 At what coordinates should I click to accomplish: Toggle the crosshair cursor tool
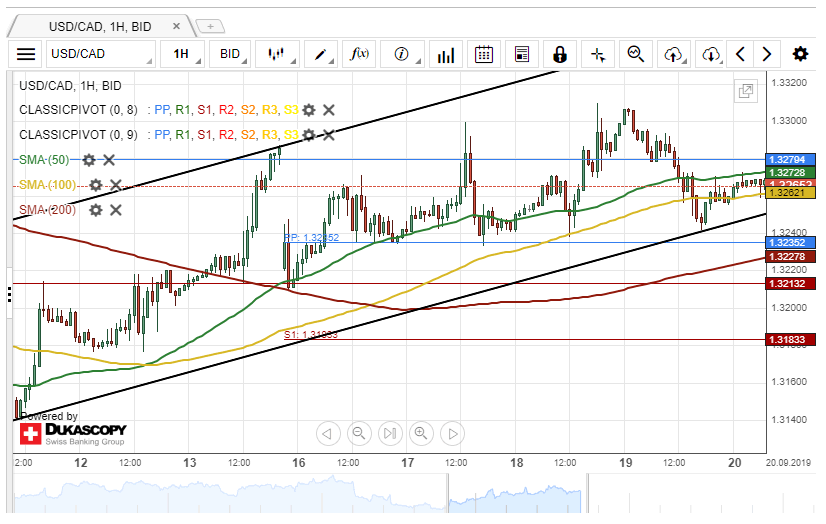[x=598, y=54]
